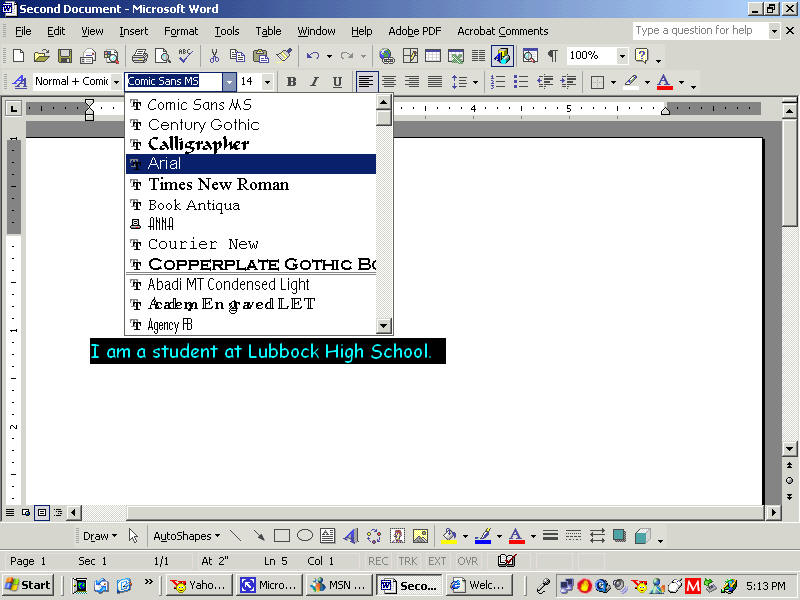The image size is (800, 600).
Task: Print the document using printer icon
Action: 139,56
